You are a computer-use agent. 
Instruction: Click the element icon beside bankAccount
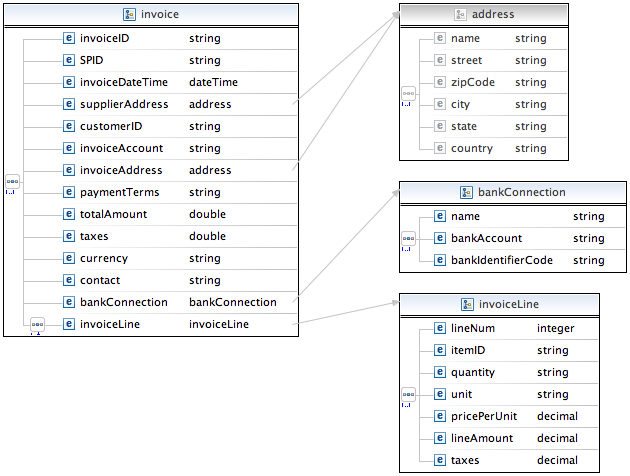440,238
